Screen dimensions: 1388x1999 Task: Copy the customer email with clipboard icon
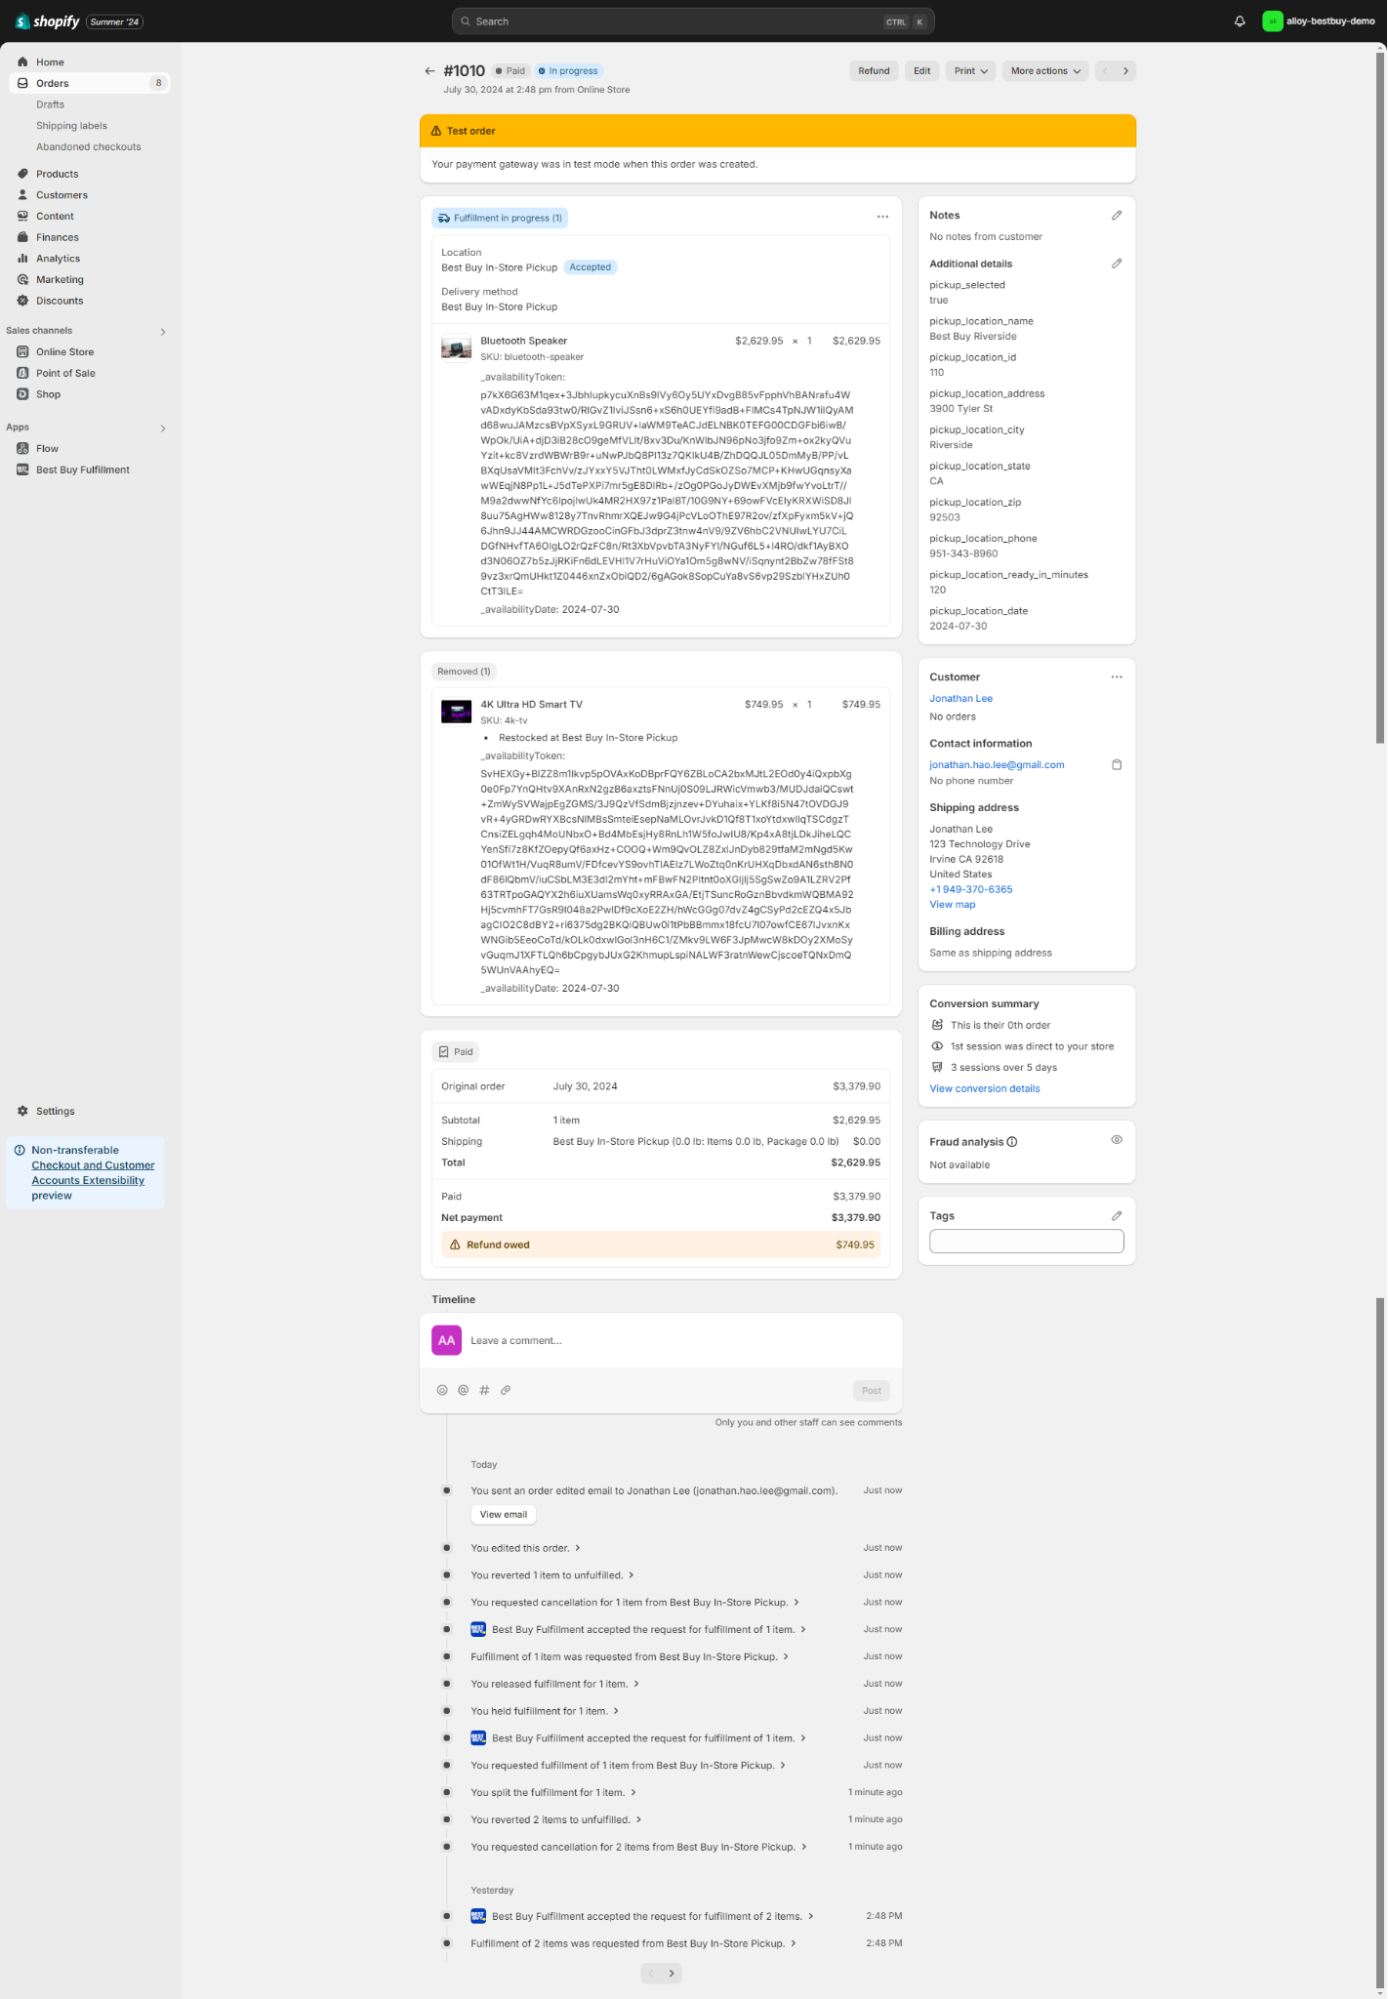pos(1117,765)
